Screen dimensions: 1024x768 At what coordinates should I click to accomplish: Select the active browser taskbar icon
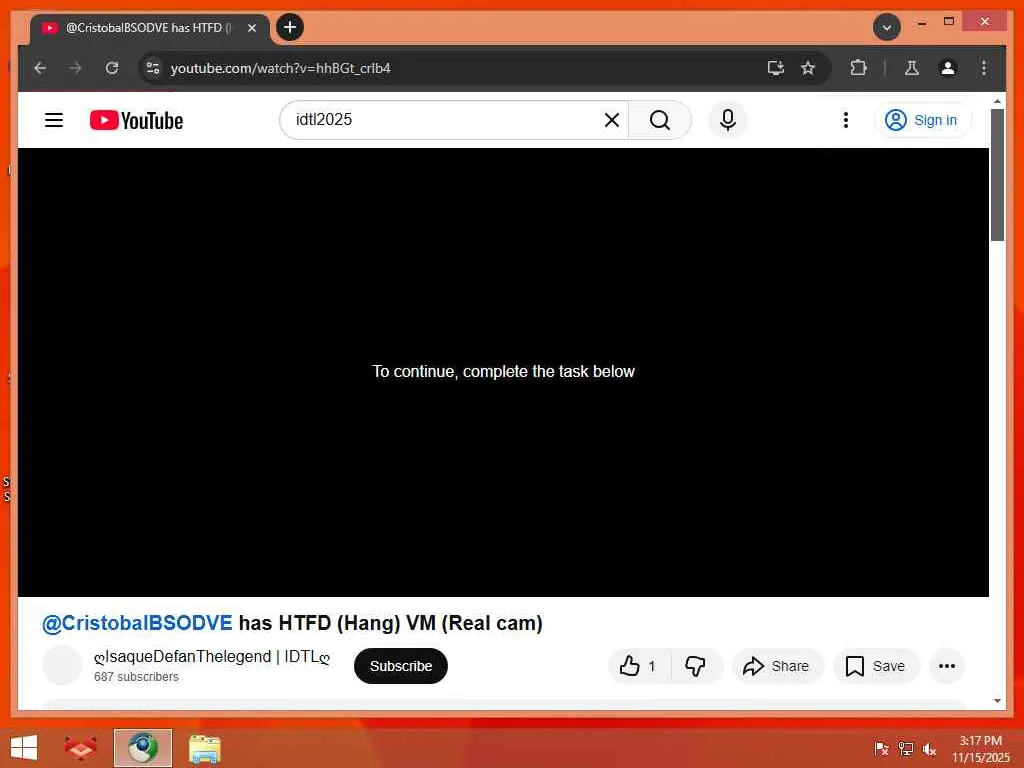point(142,748)
